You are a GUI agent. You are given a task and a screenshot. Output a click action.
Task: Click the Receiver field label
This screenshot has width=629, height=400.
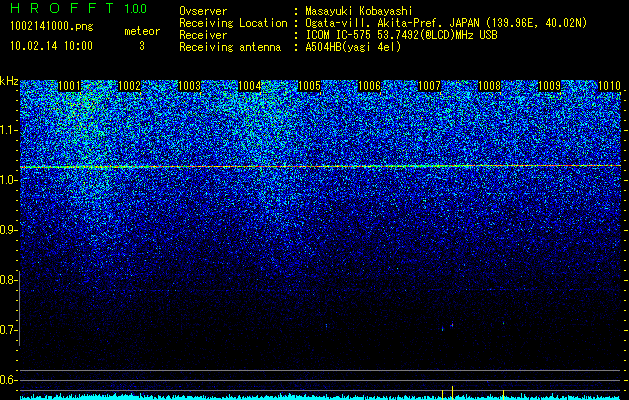[x=203, y=35]
